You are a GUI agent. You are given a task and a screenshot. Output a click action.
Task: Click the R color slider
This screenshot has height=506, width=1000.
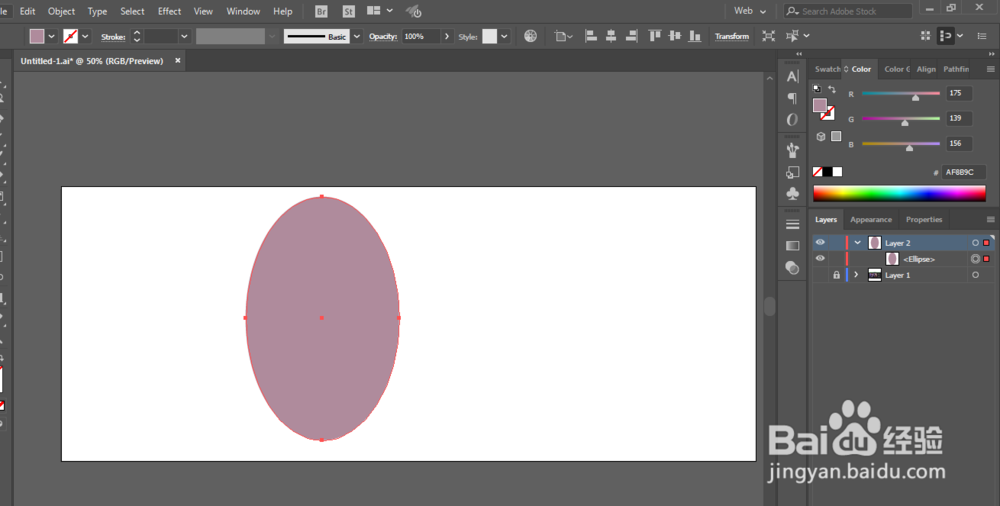click(901, 93)
